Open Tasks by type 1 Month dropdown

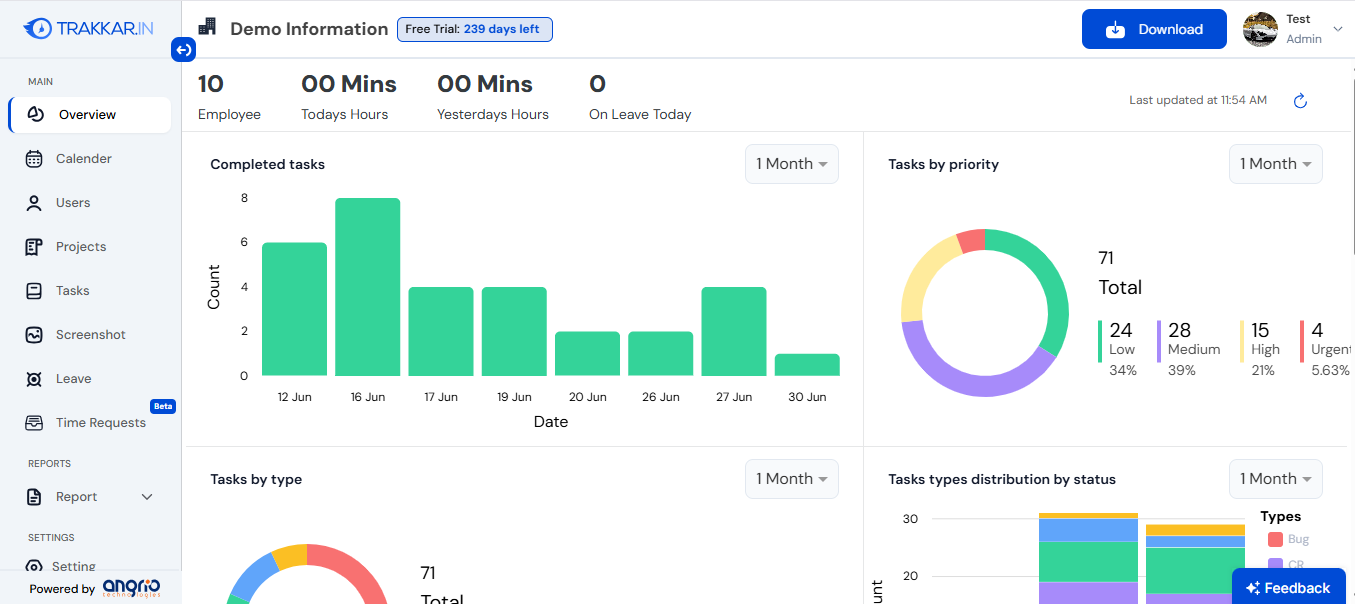pyautogui.click(x=792, y=479)
